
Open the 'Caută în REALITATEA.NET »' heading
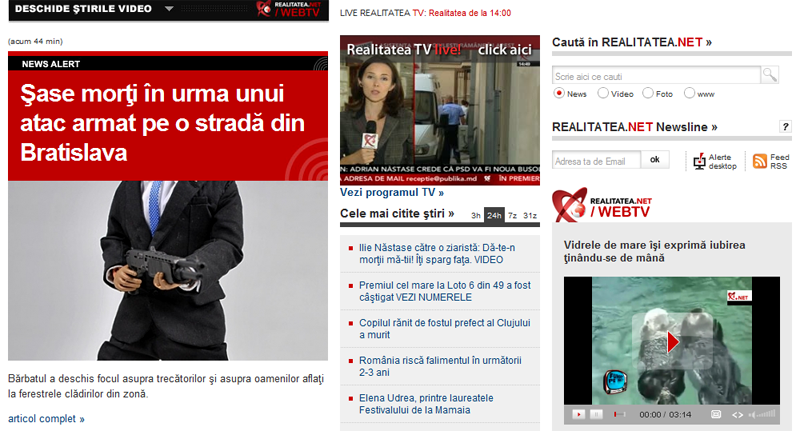[632, 42]
